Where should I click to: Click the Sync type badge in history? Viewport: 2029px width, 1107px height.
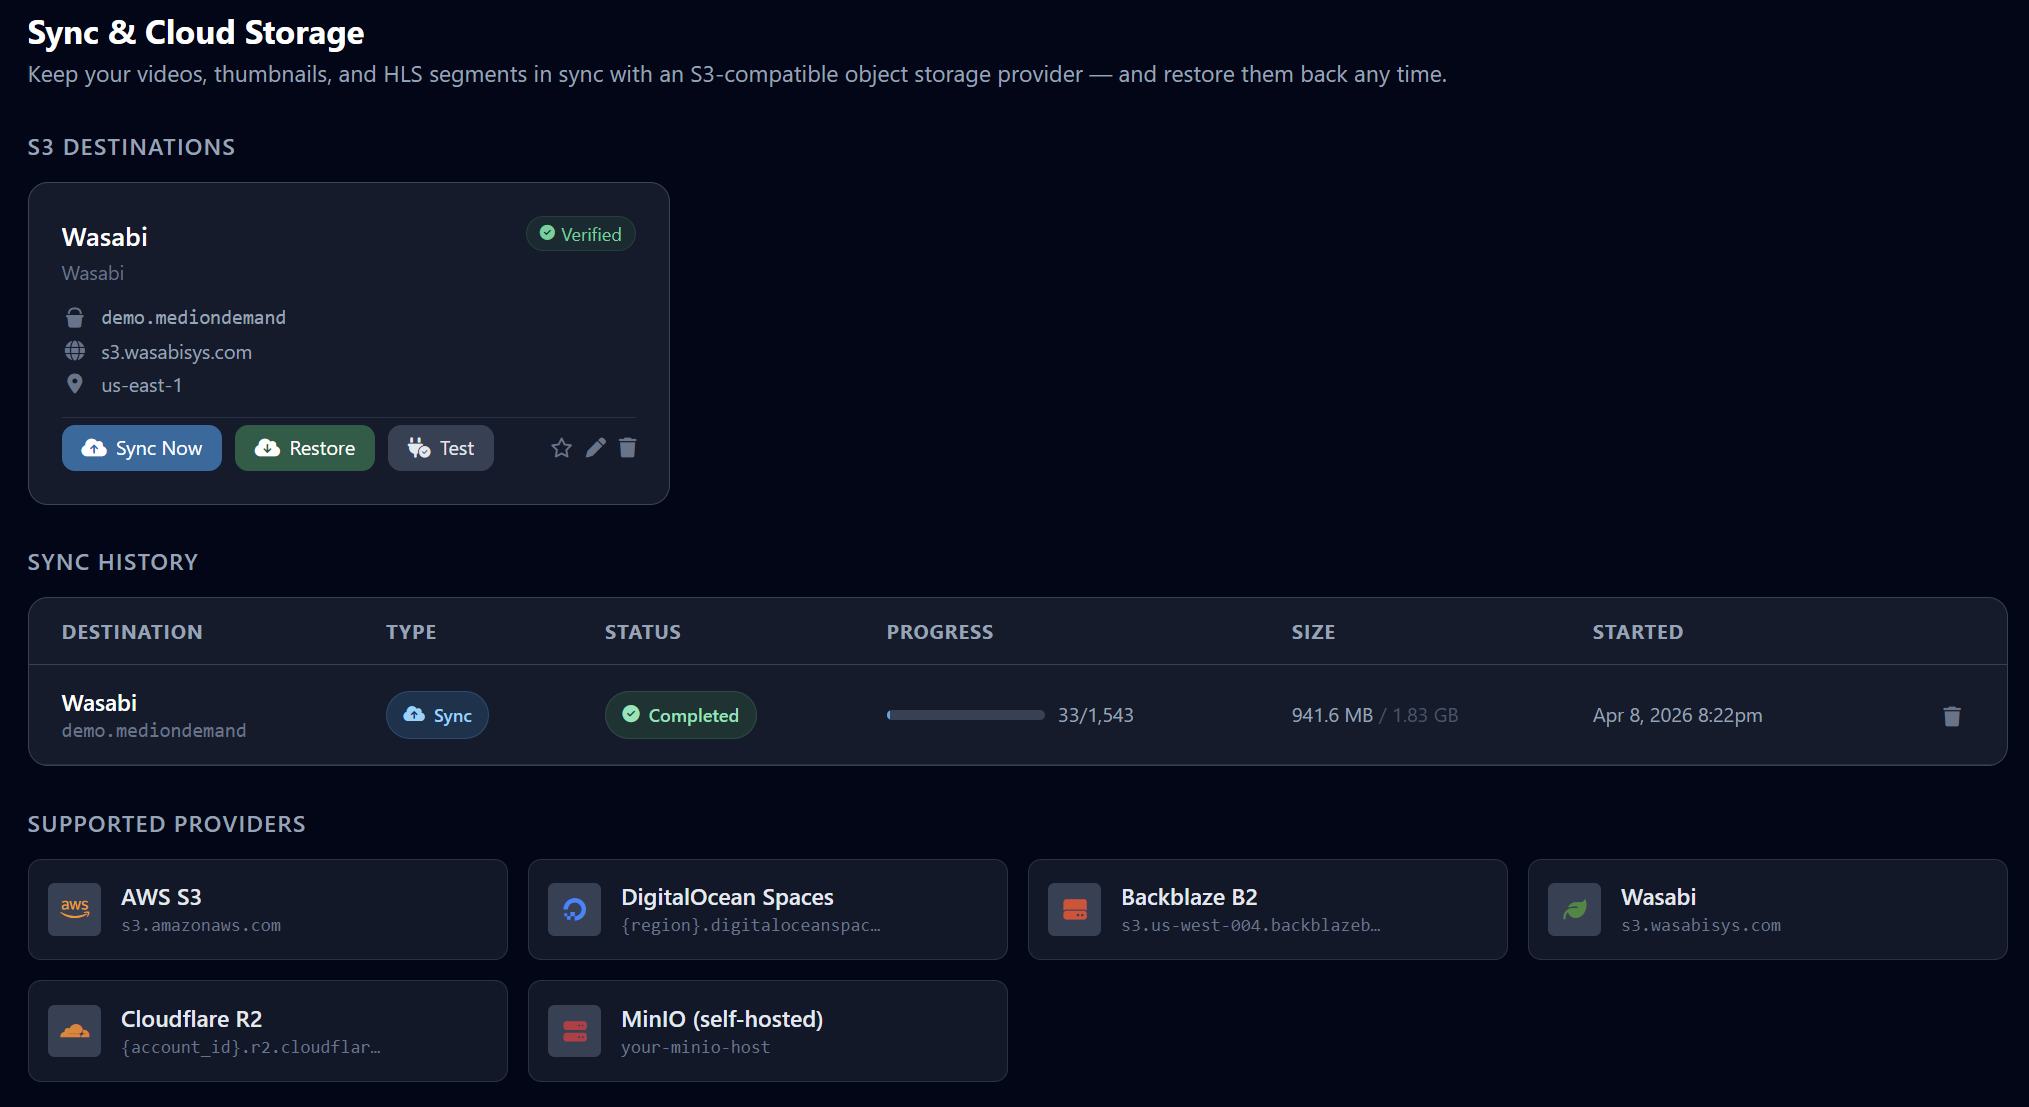[437, 715]
